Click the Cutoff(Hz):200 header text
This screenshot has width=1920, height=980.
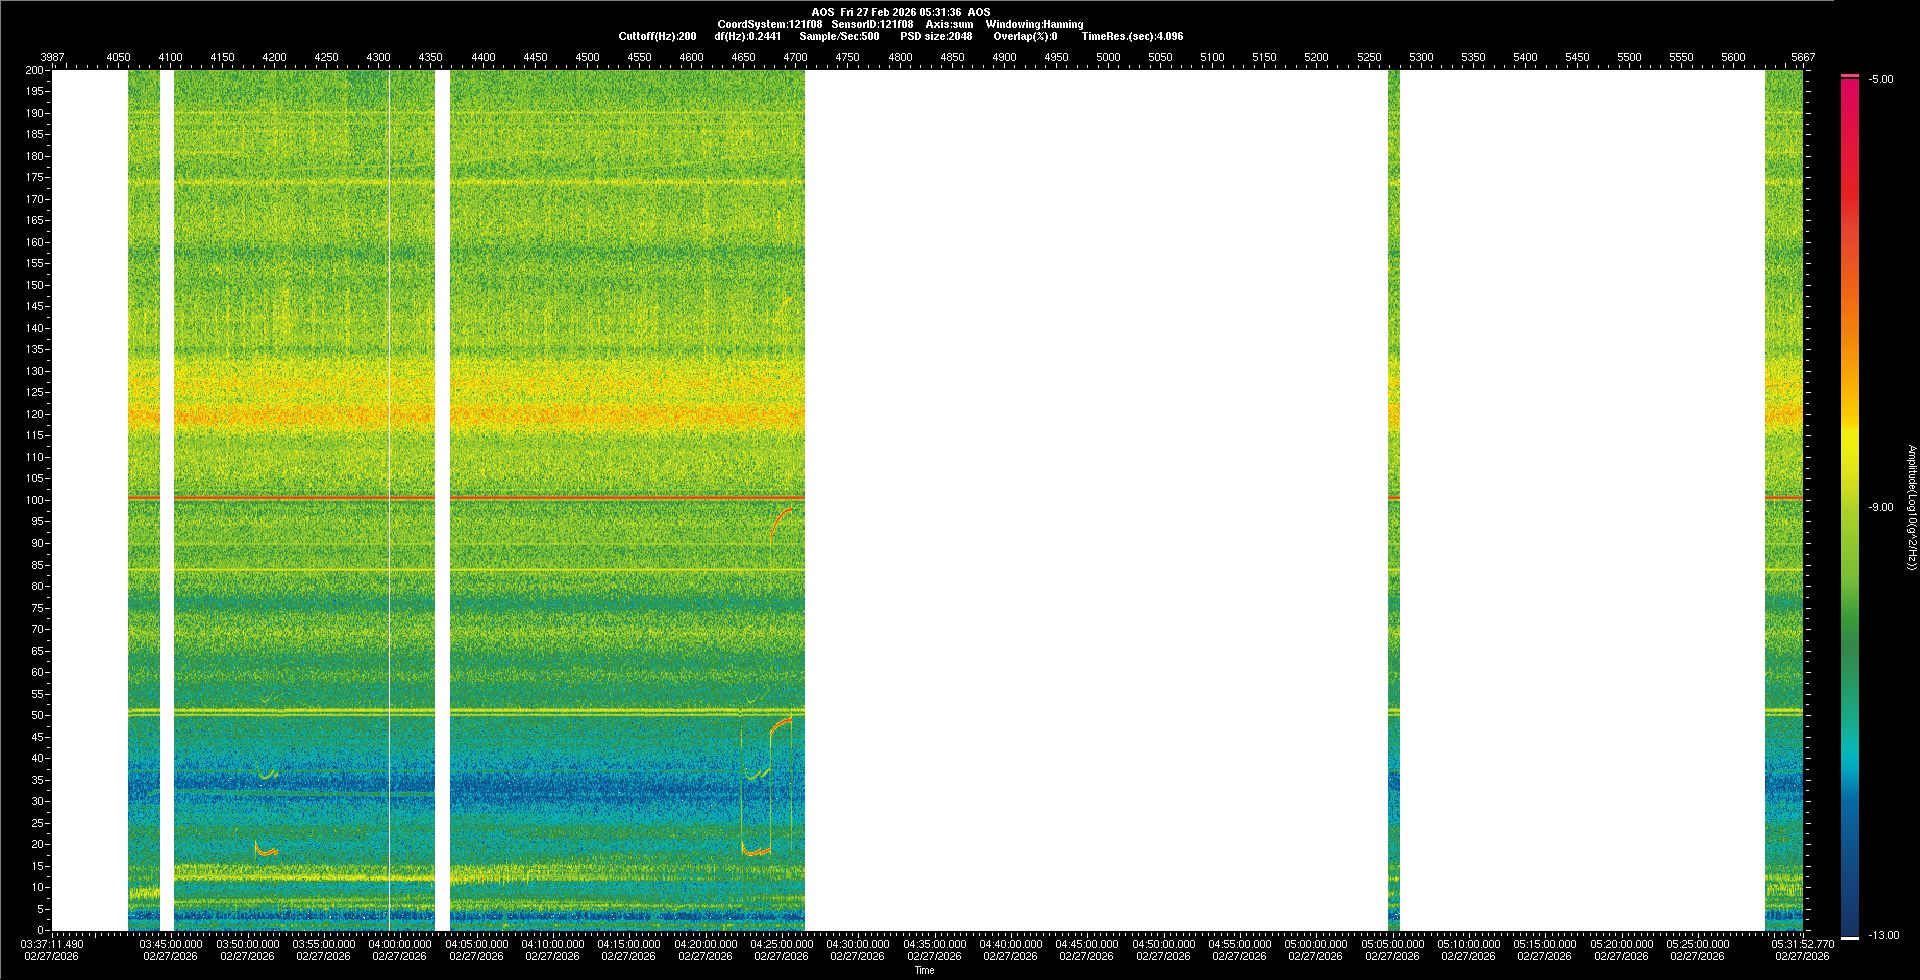click(657, 36)
